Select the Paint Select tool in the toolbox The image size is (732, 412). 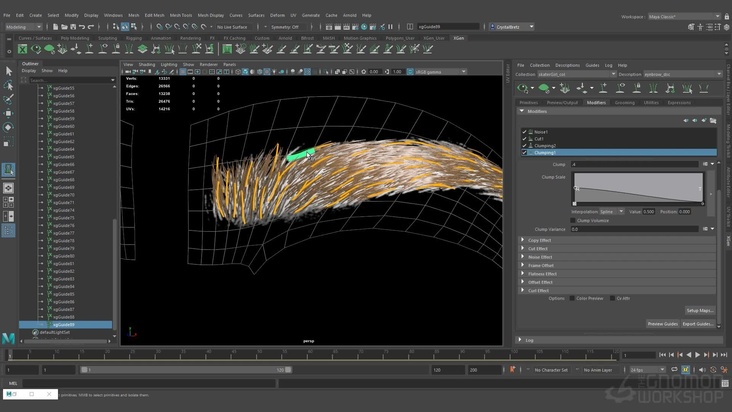pos(9,99)
